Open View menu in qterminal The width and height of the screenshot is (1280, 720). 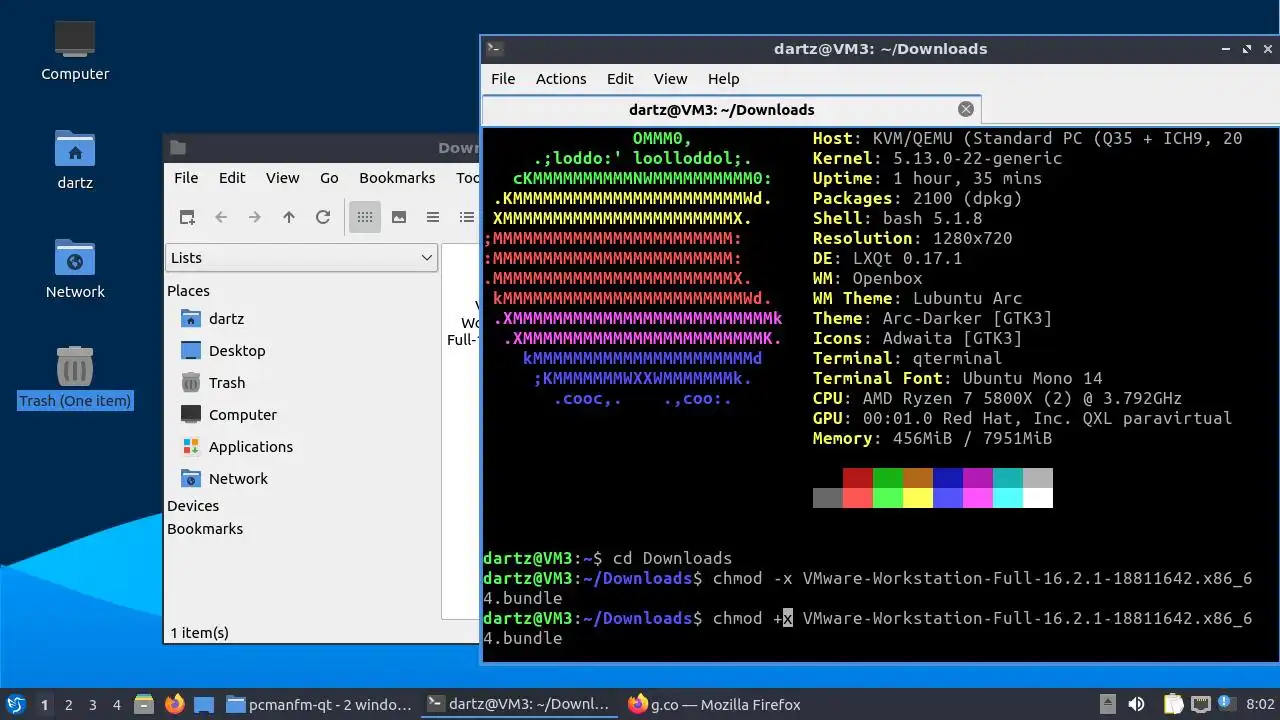point(670,79)
